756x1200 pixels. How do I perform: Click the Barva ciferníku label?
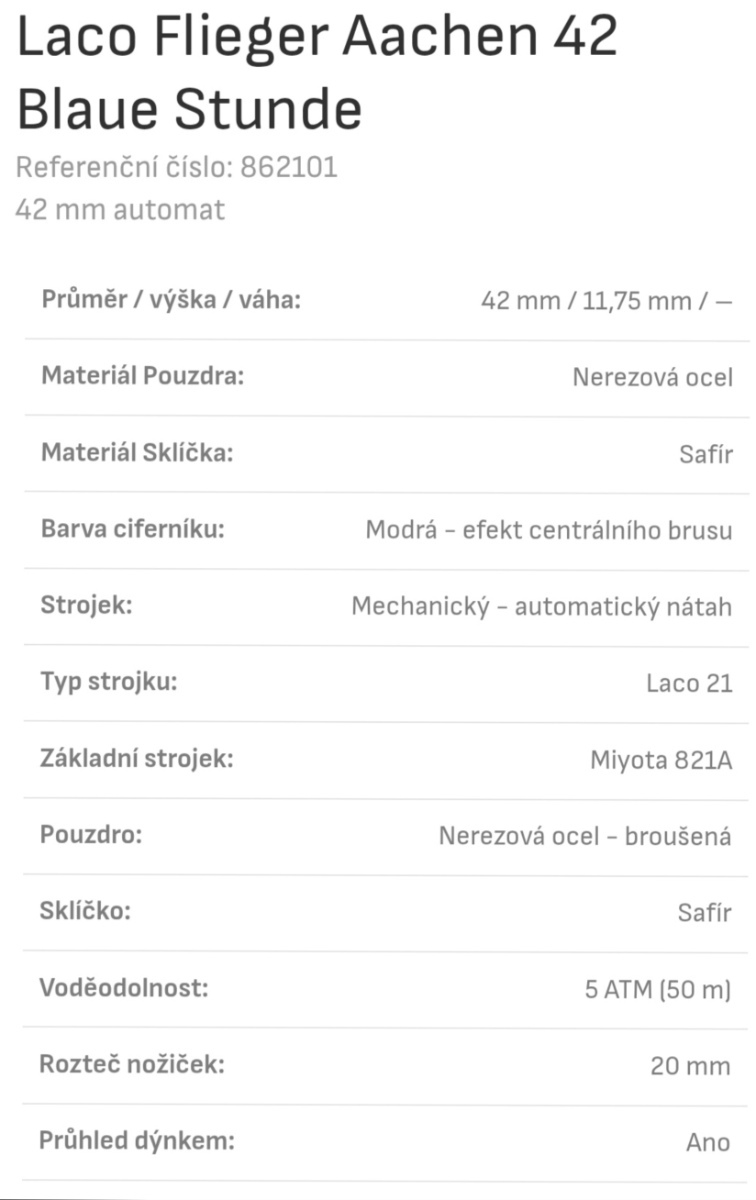(x=132, y=529)
